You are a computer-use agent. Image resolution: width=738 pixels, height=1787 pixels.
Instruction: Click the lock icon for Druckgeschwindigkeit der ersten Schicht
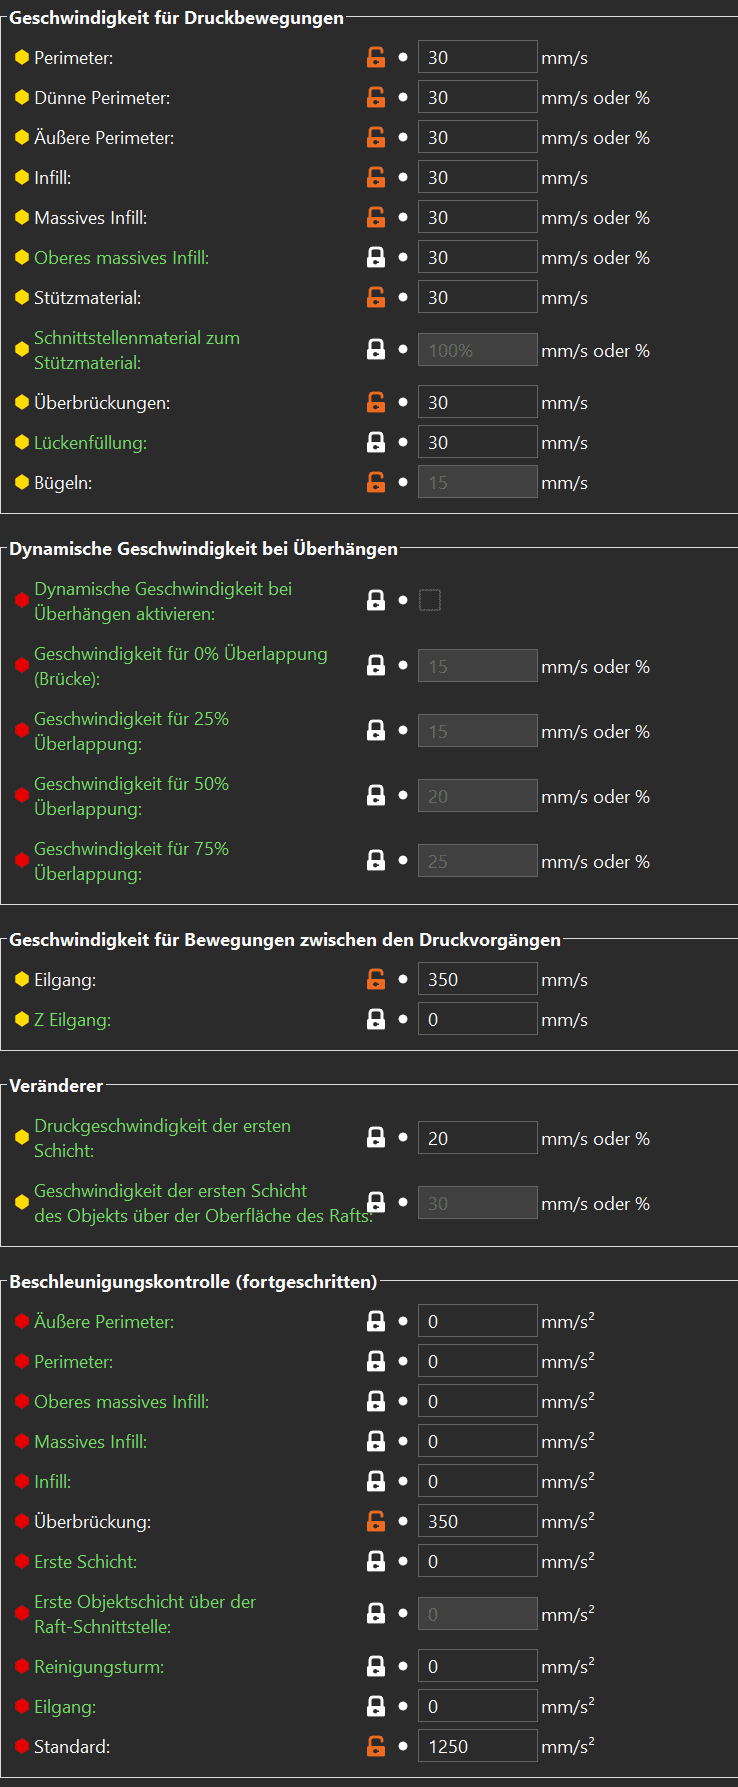point(376,1138)
